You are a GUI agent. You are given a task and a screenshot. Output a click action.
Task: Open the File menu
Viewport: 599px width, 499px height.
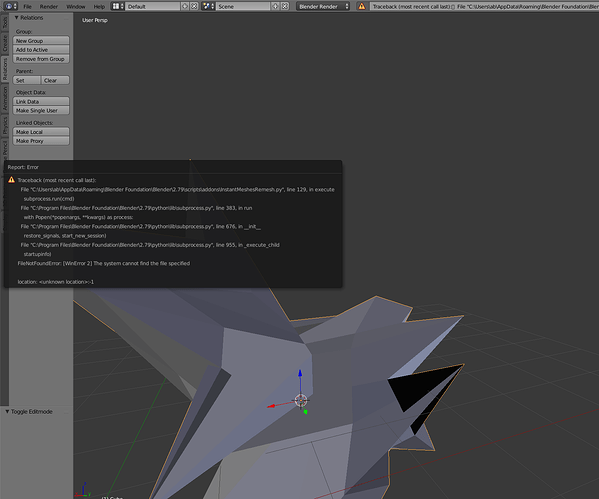pos(28,6)
